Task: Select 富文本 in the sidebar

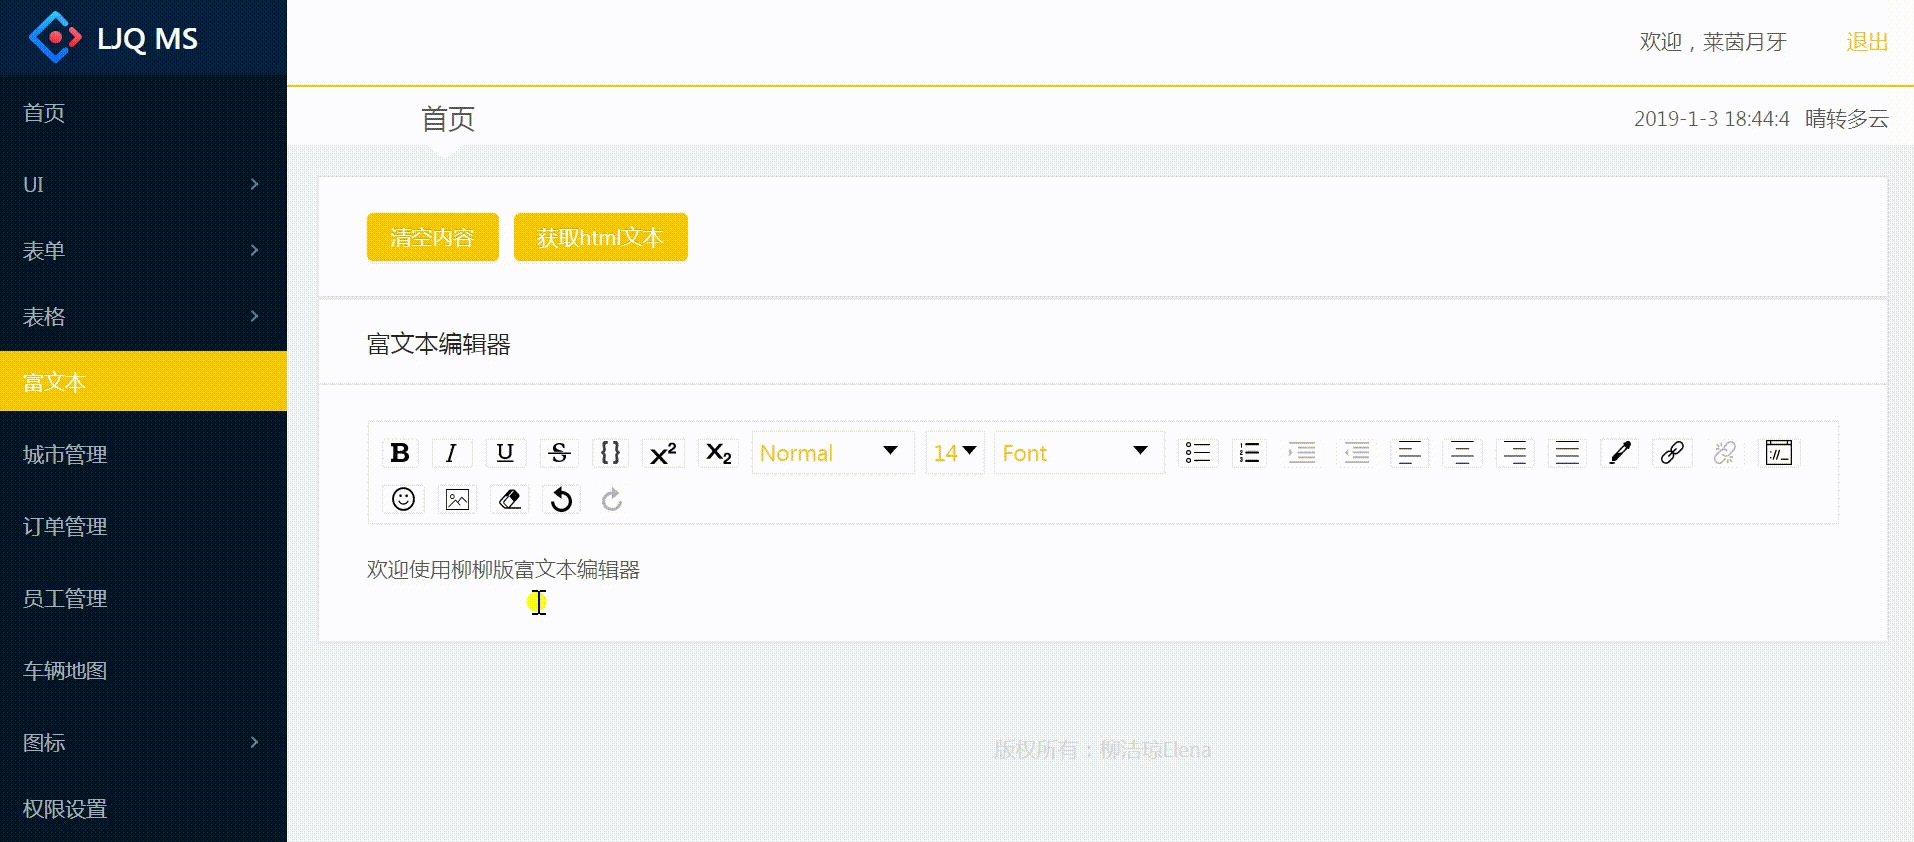Action: click(x=143, y=381)
